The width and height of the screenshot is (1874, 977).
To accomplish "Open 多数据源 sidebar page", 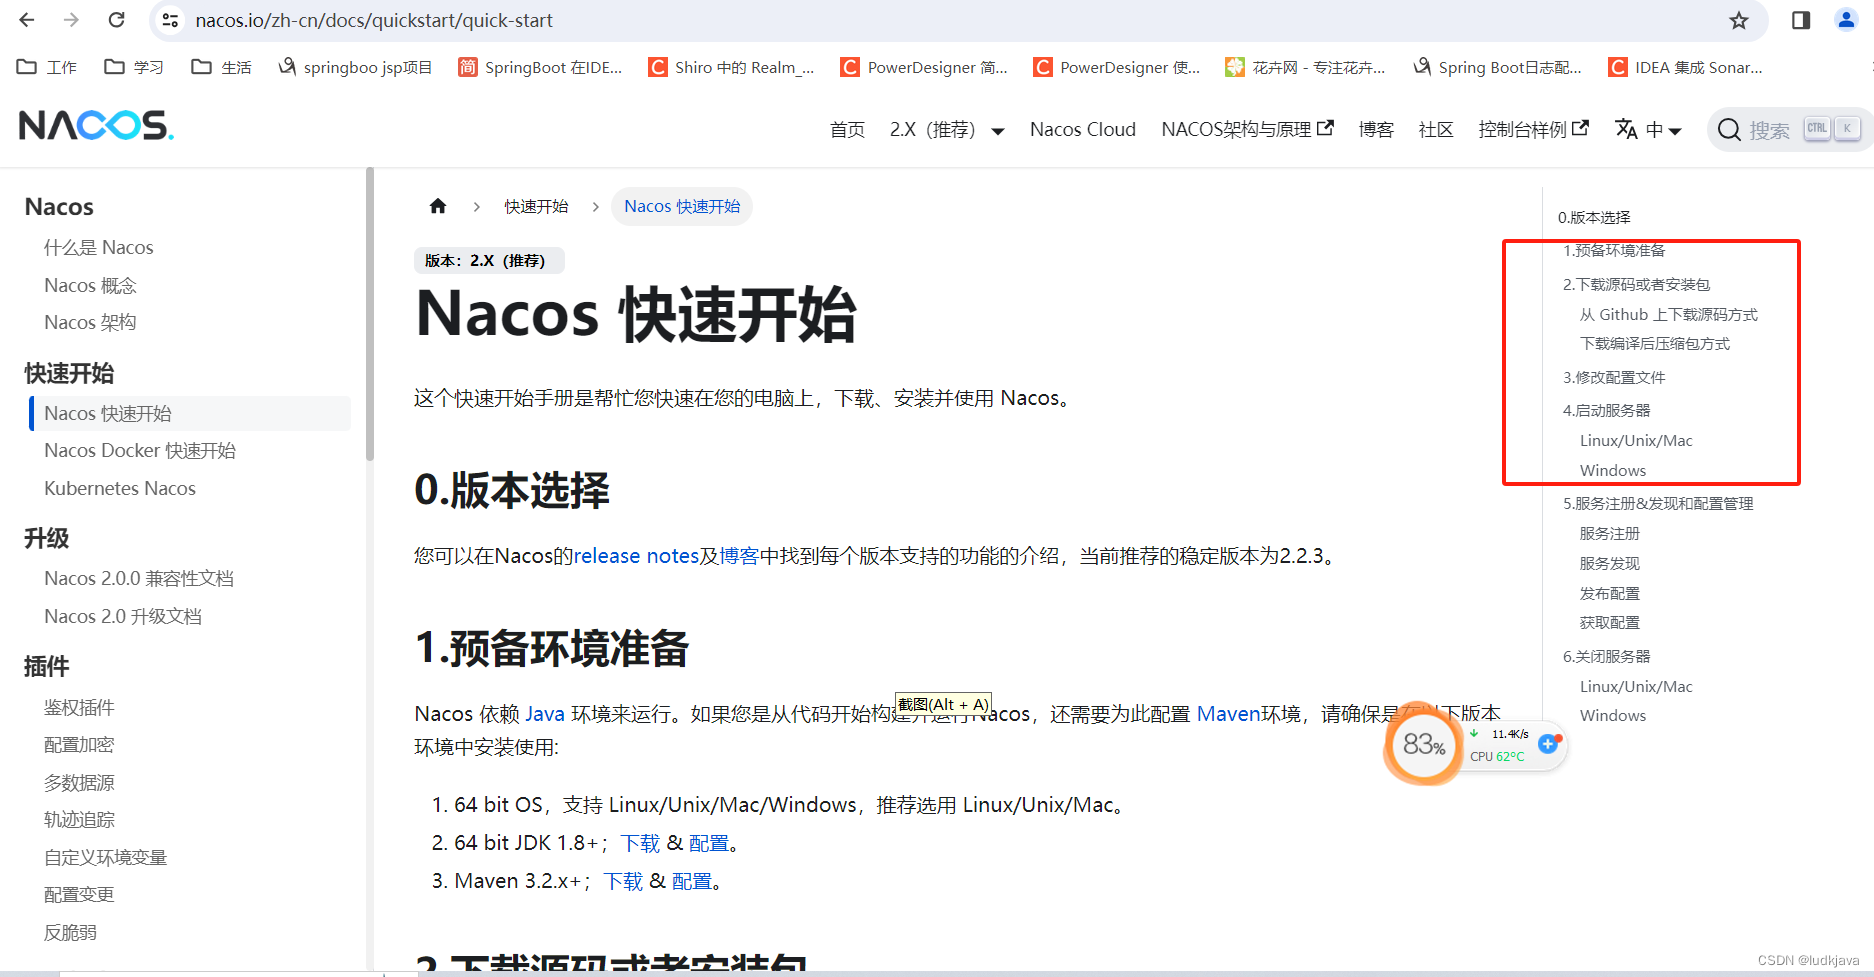I will tap(79, 782).
